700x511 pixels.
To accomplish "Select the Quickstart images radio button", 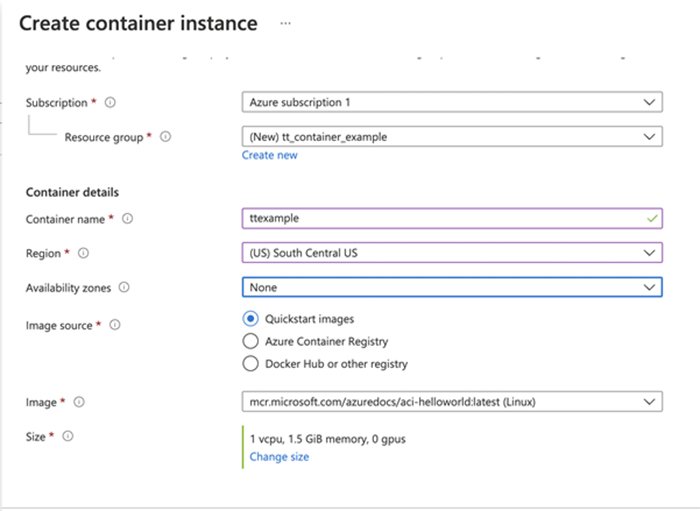I will 250,319.
